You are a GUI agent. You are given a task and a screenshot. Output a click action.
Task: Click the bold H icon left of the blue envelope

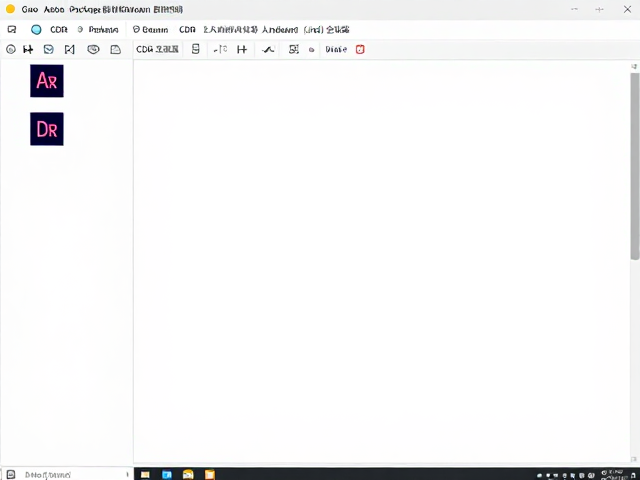tap(28, 49)
